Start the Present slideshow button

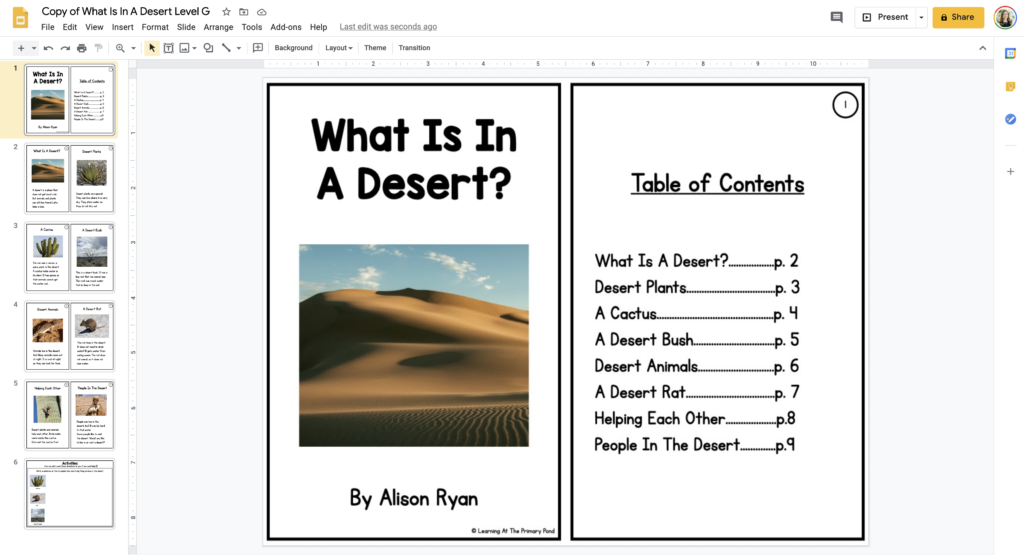[886, 17]
